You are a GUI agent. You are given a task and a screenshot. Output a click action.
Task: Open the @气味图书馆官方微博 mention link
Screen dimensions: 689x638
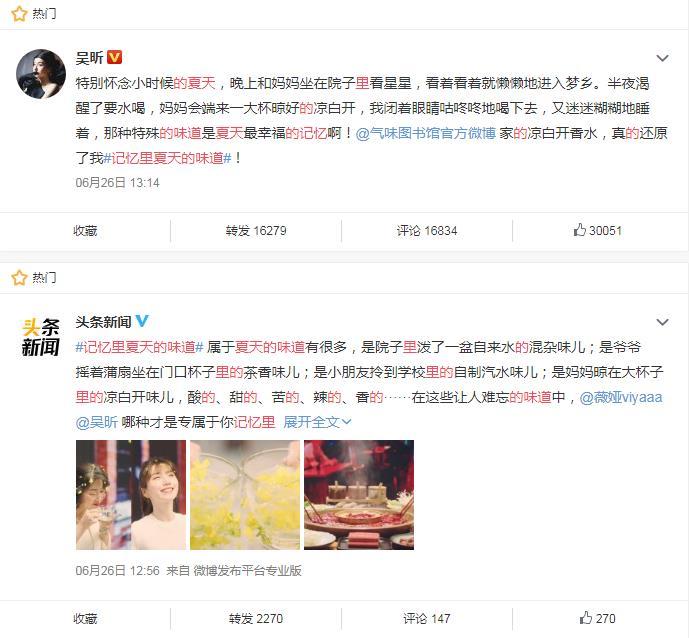[x=426, y=133]
